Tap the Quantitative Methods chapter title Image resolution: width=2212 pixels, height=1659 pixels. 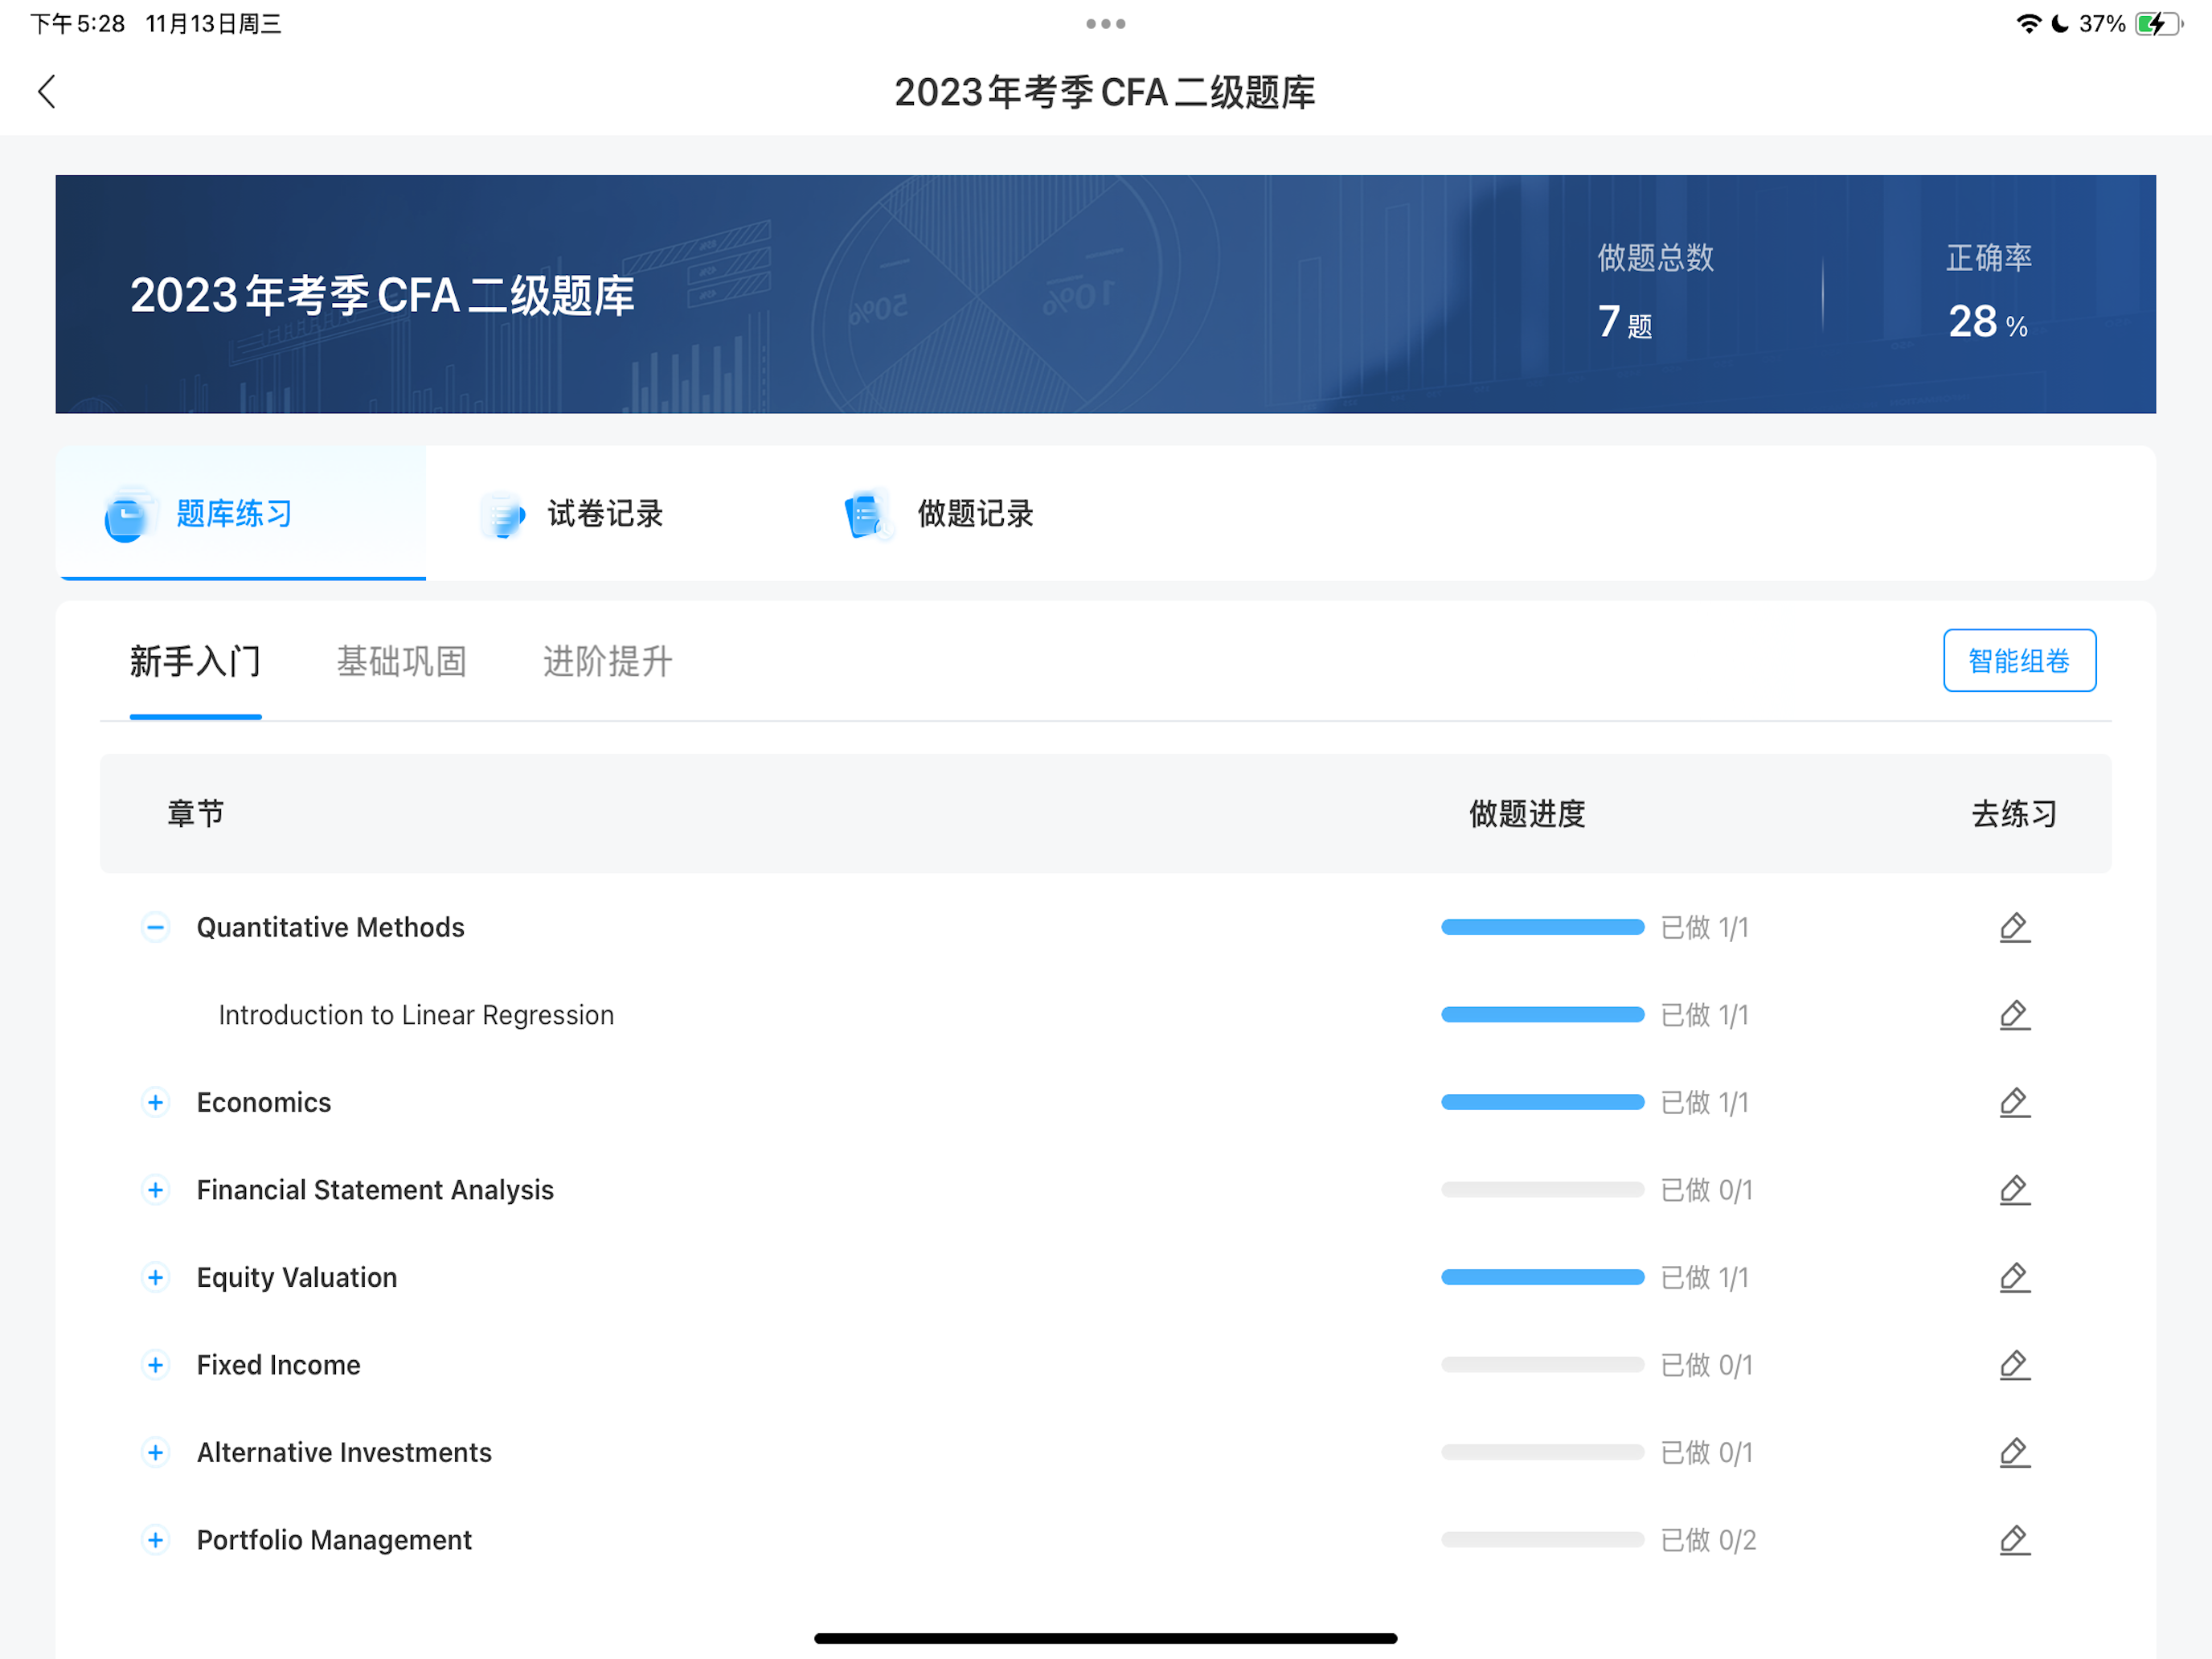pos(330,927)
